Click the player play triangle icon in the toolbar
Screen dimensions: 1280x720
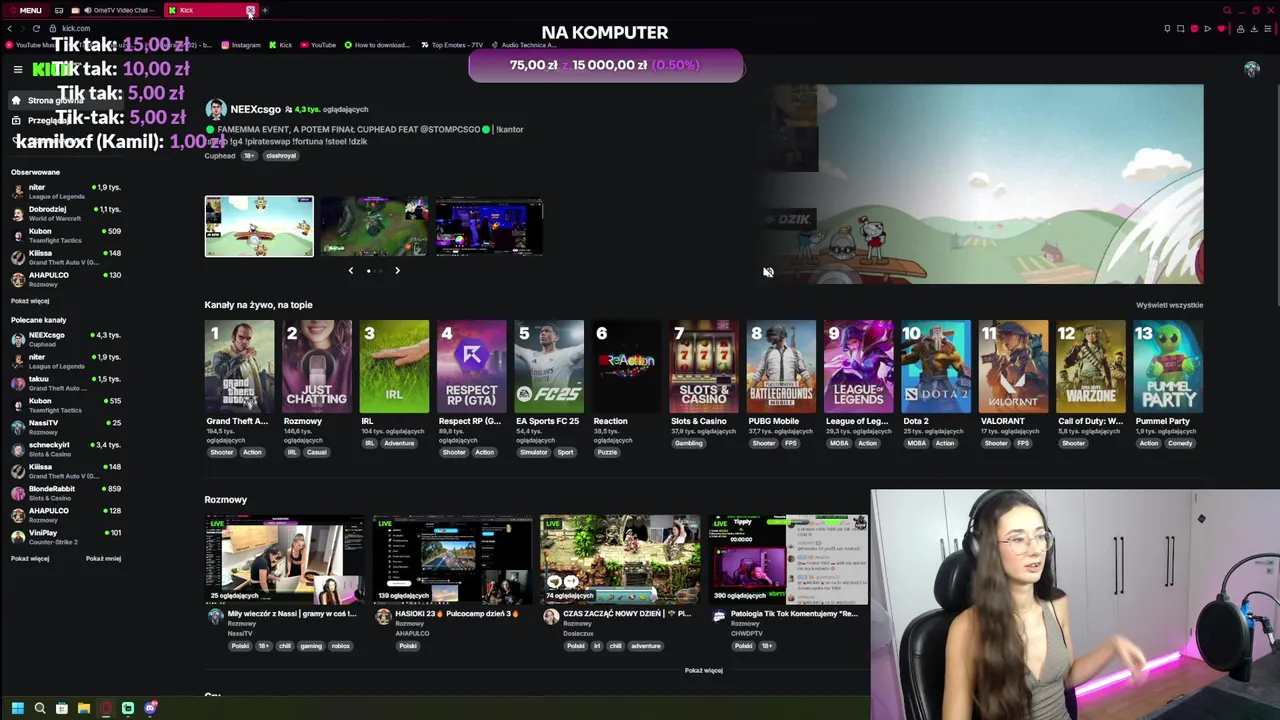(x=1207, y=29)
